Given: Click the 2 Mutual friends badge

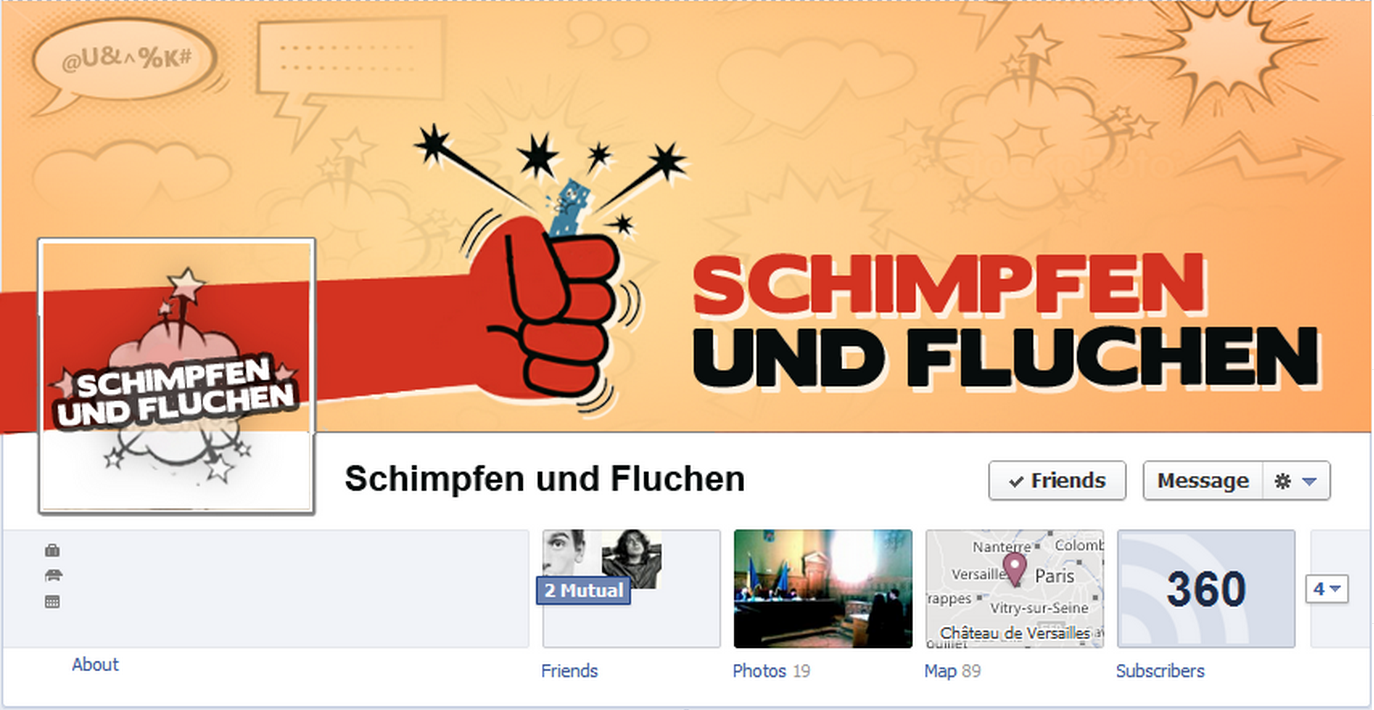Looking at the screenshot, I should (583, 590).
